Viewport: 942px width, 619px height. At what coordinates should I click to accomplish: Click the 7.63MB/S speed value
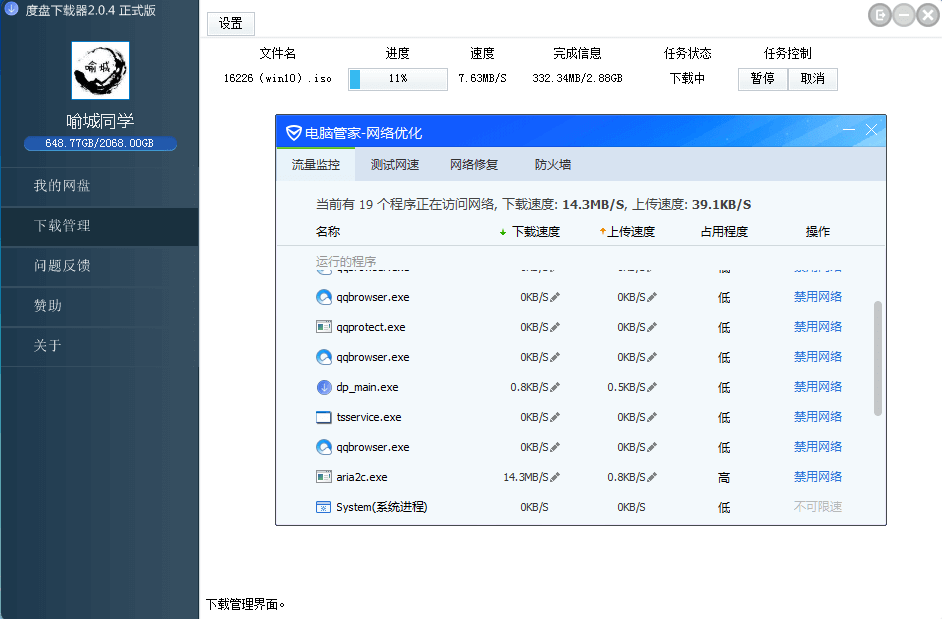[482, 79]
